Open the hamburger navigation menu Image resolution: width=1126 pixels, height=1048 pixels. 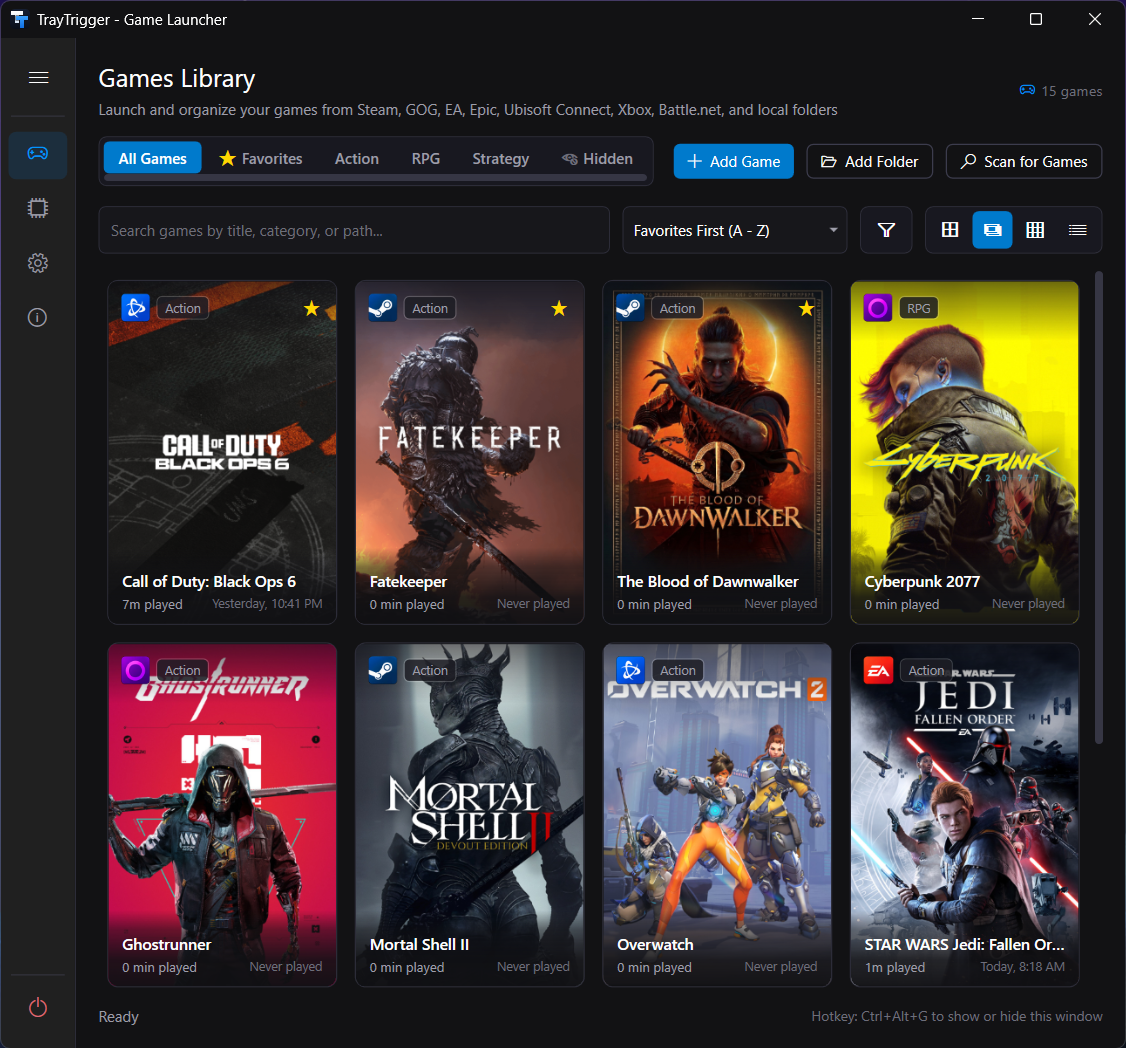click(x=38, y=78)
